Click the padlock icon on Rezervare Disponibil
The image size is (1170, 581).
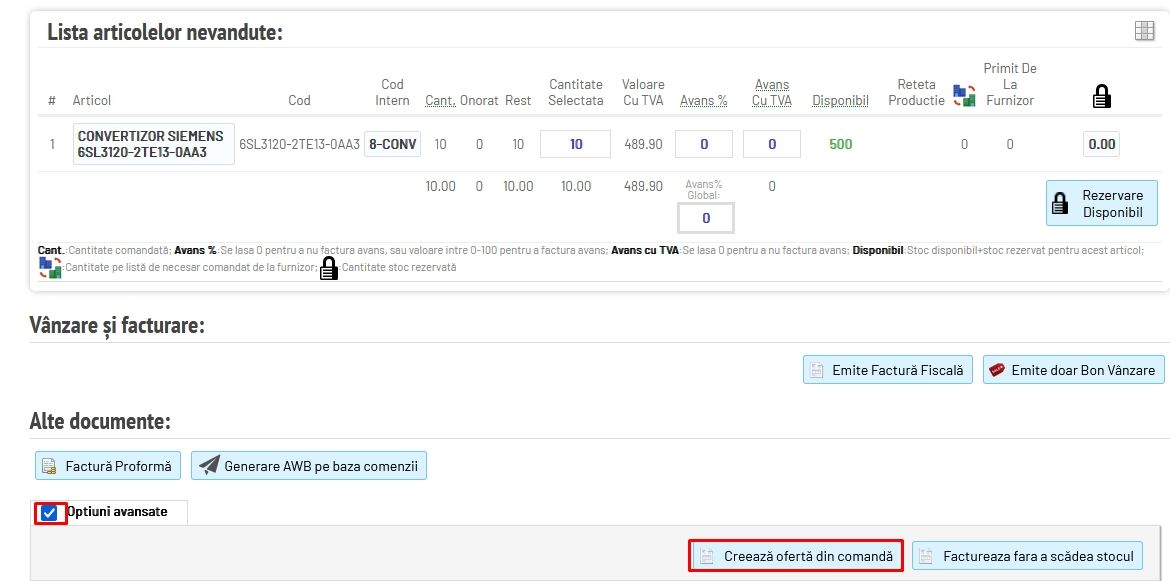click(1061, 204)
